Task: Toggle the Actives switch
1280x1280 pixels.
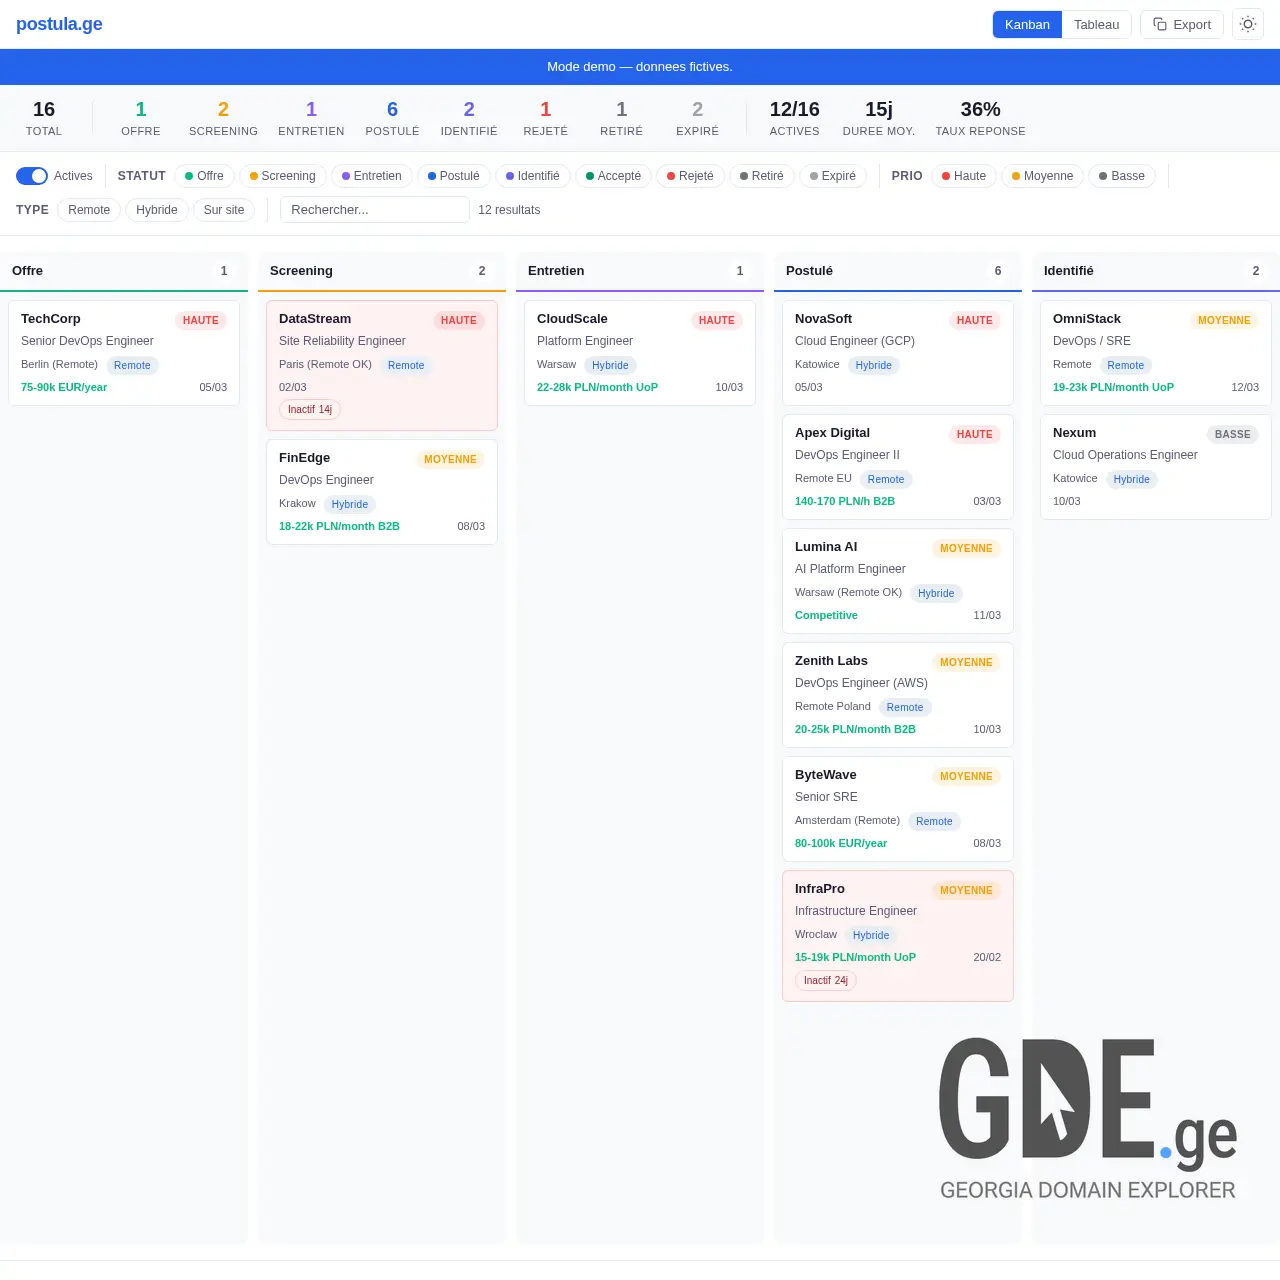Action: click(32, 176)
